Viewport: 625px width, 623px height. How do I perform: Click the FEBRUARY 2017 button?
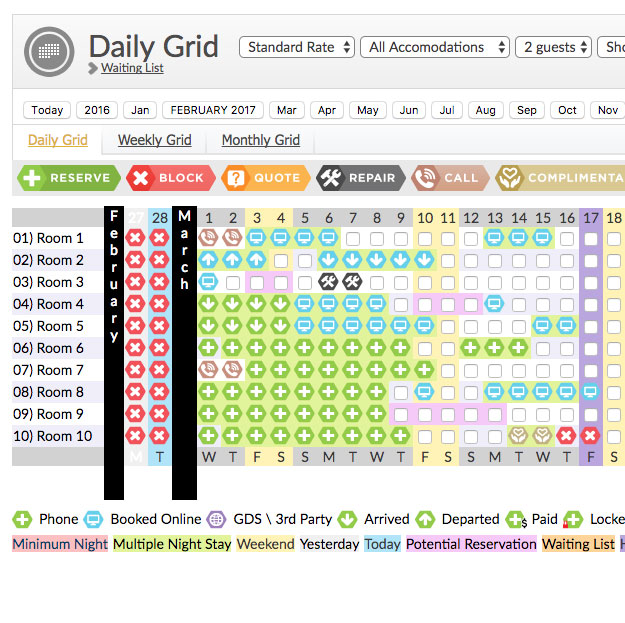[213, 110]
